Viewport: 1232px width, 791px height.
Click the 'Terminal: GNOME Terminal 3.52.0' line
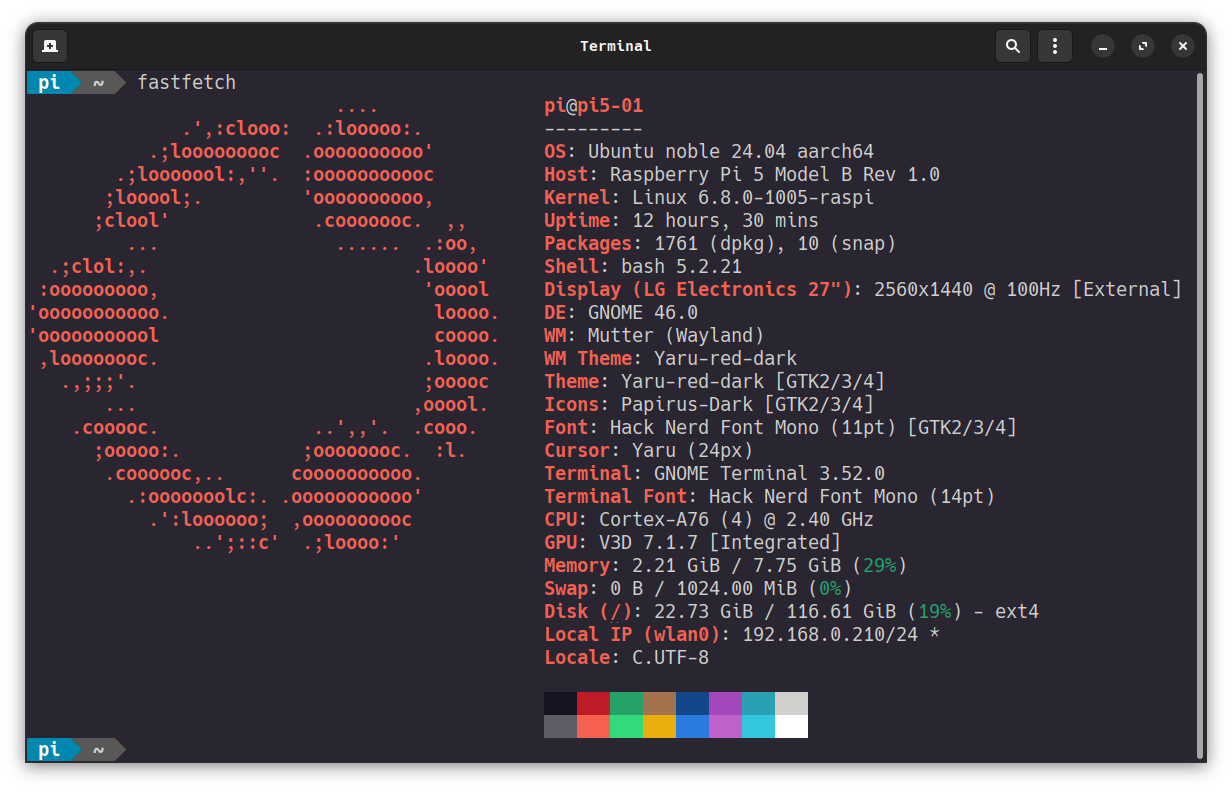point(715,474)
